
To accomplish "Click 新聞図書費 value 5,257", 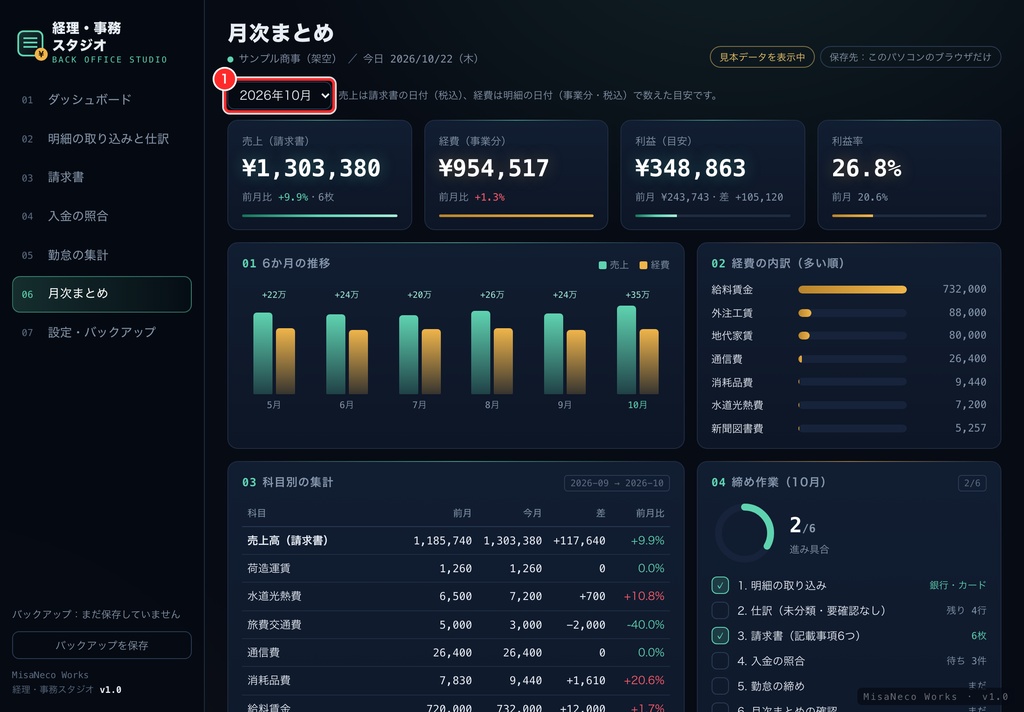I will pos(970,429).
